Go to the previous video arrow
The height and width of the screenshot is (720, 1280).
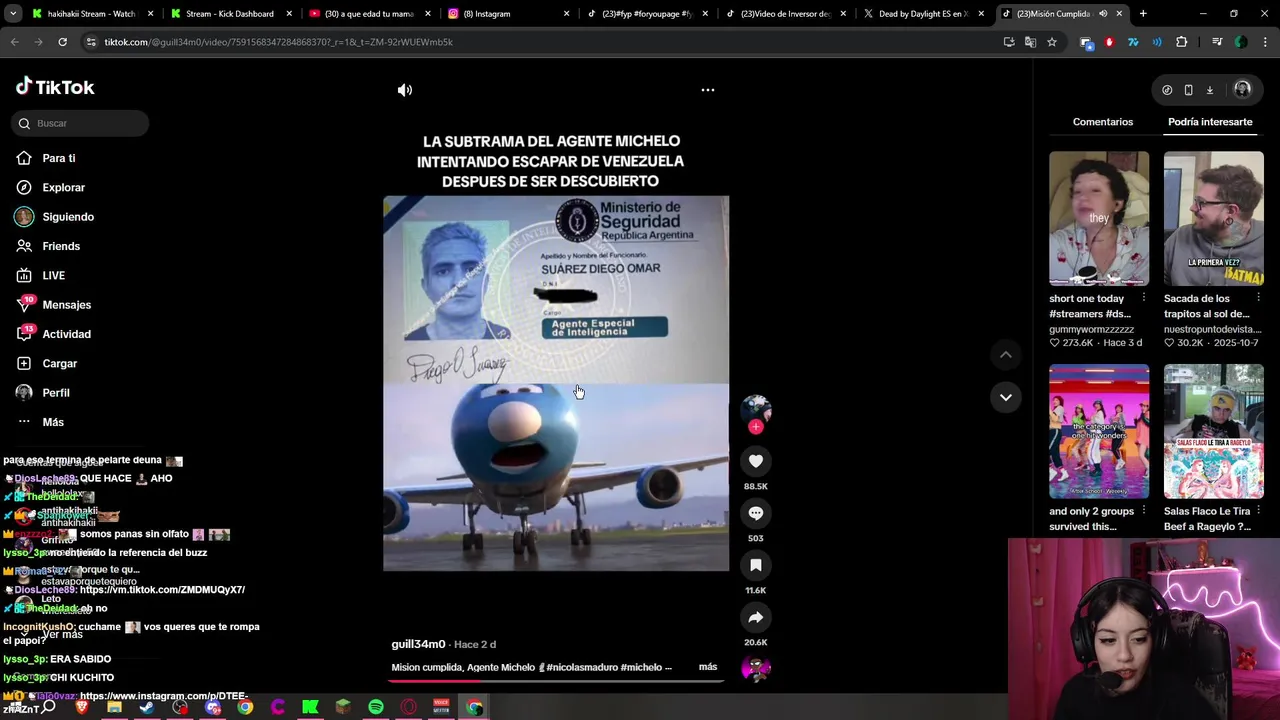tap(1006, 355)
